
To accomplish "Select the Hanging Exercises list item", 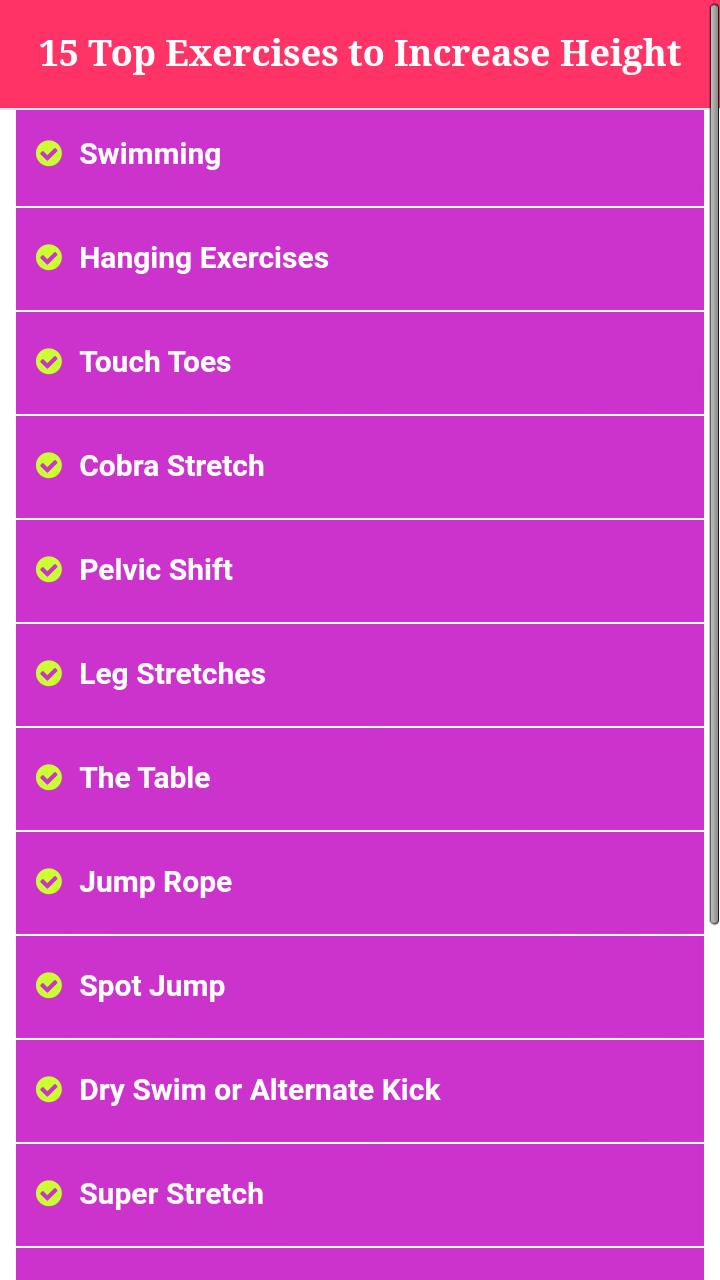I will tap(204, 258).
